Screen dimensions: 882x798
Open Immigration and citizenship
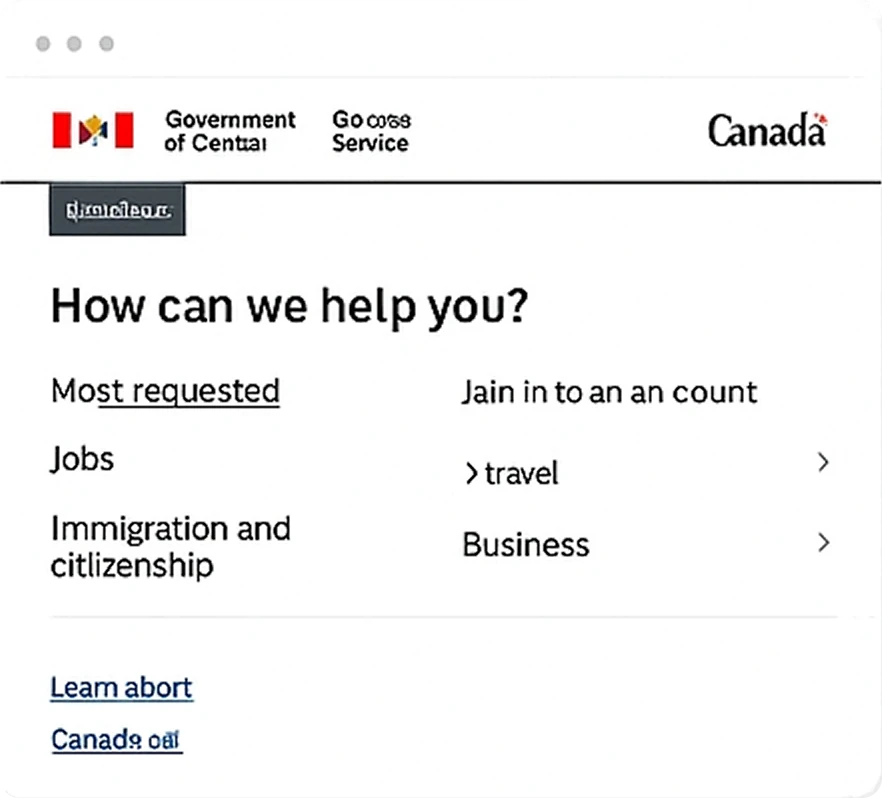[x=170, y=546]
